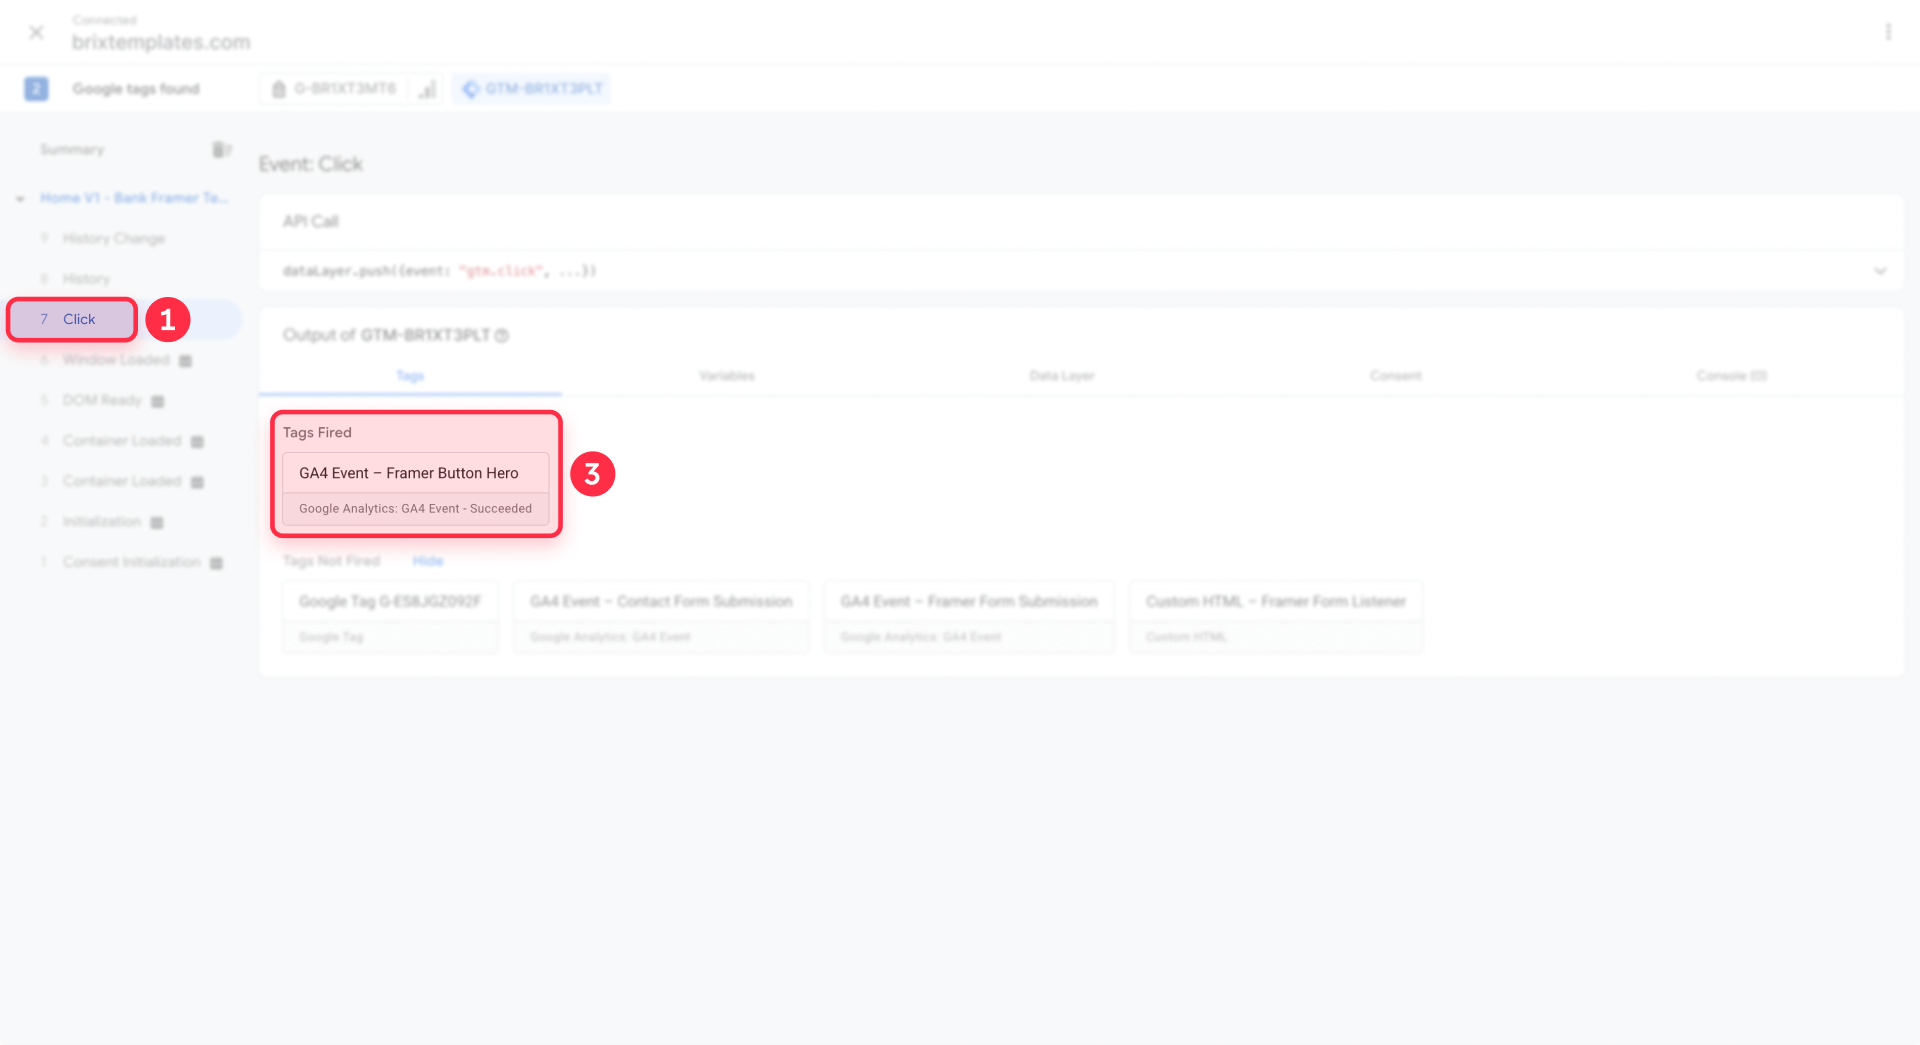
Task: Open the Summary view
Action: [72, 149]
